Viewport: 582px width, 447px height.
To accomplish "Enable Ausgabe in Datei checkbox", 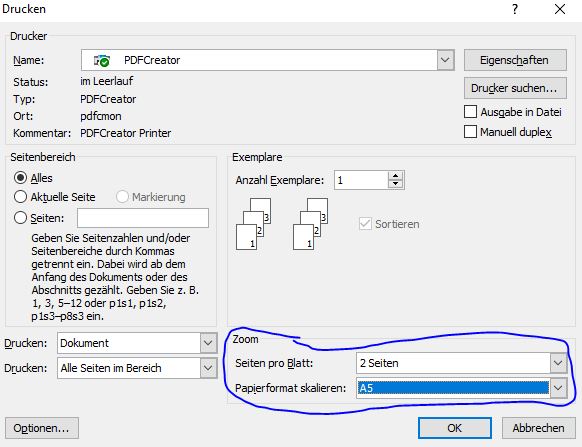I will point(470,112).
